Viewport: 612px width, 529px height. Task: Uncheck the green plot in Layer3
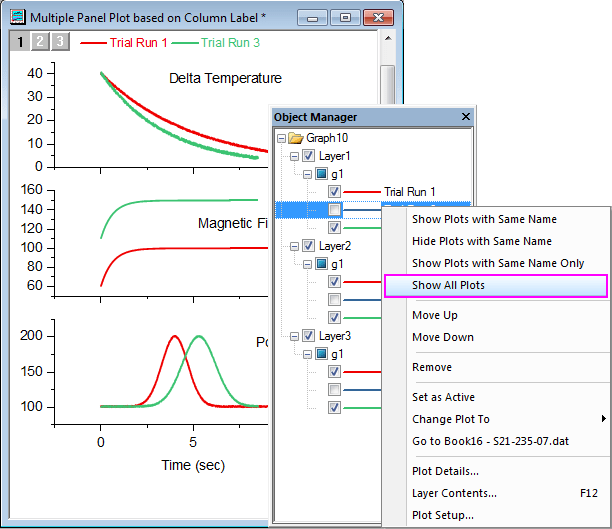334,408
